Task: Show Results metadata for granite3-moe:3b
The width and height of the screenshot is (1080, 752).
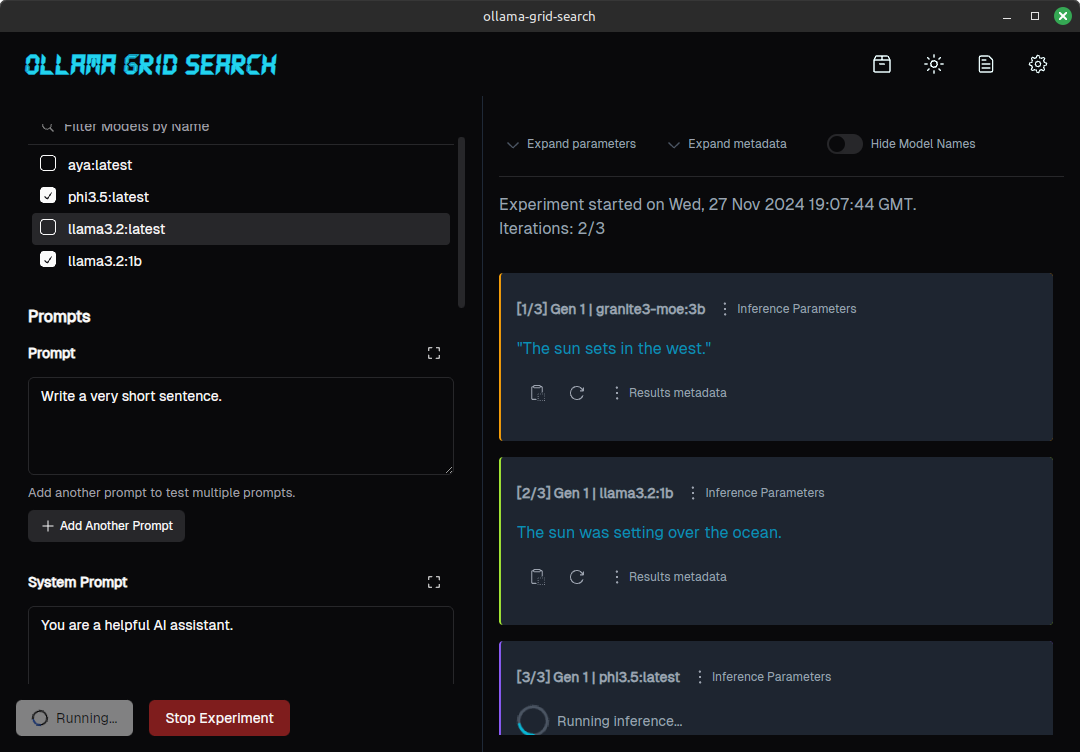Action: [669, 393]
